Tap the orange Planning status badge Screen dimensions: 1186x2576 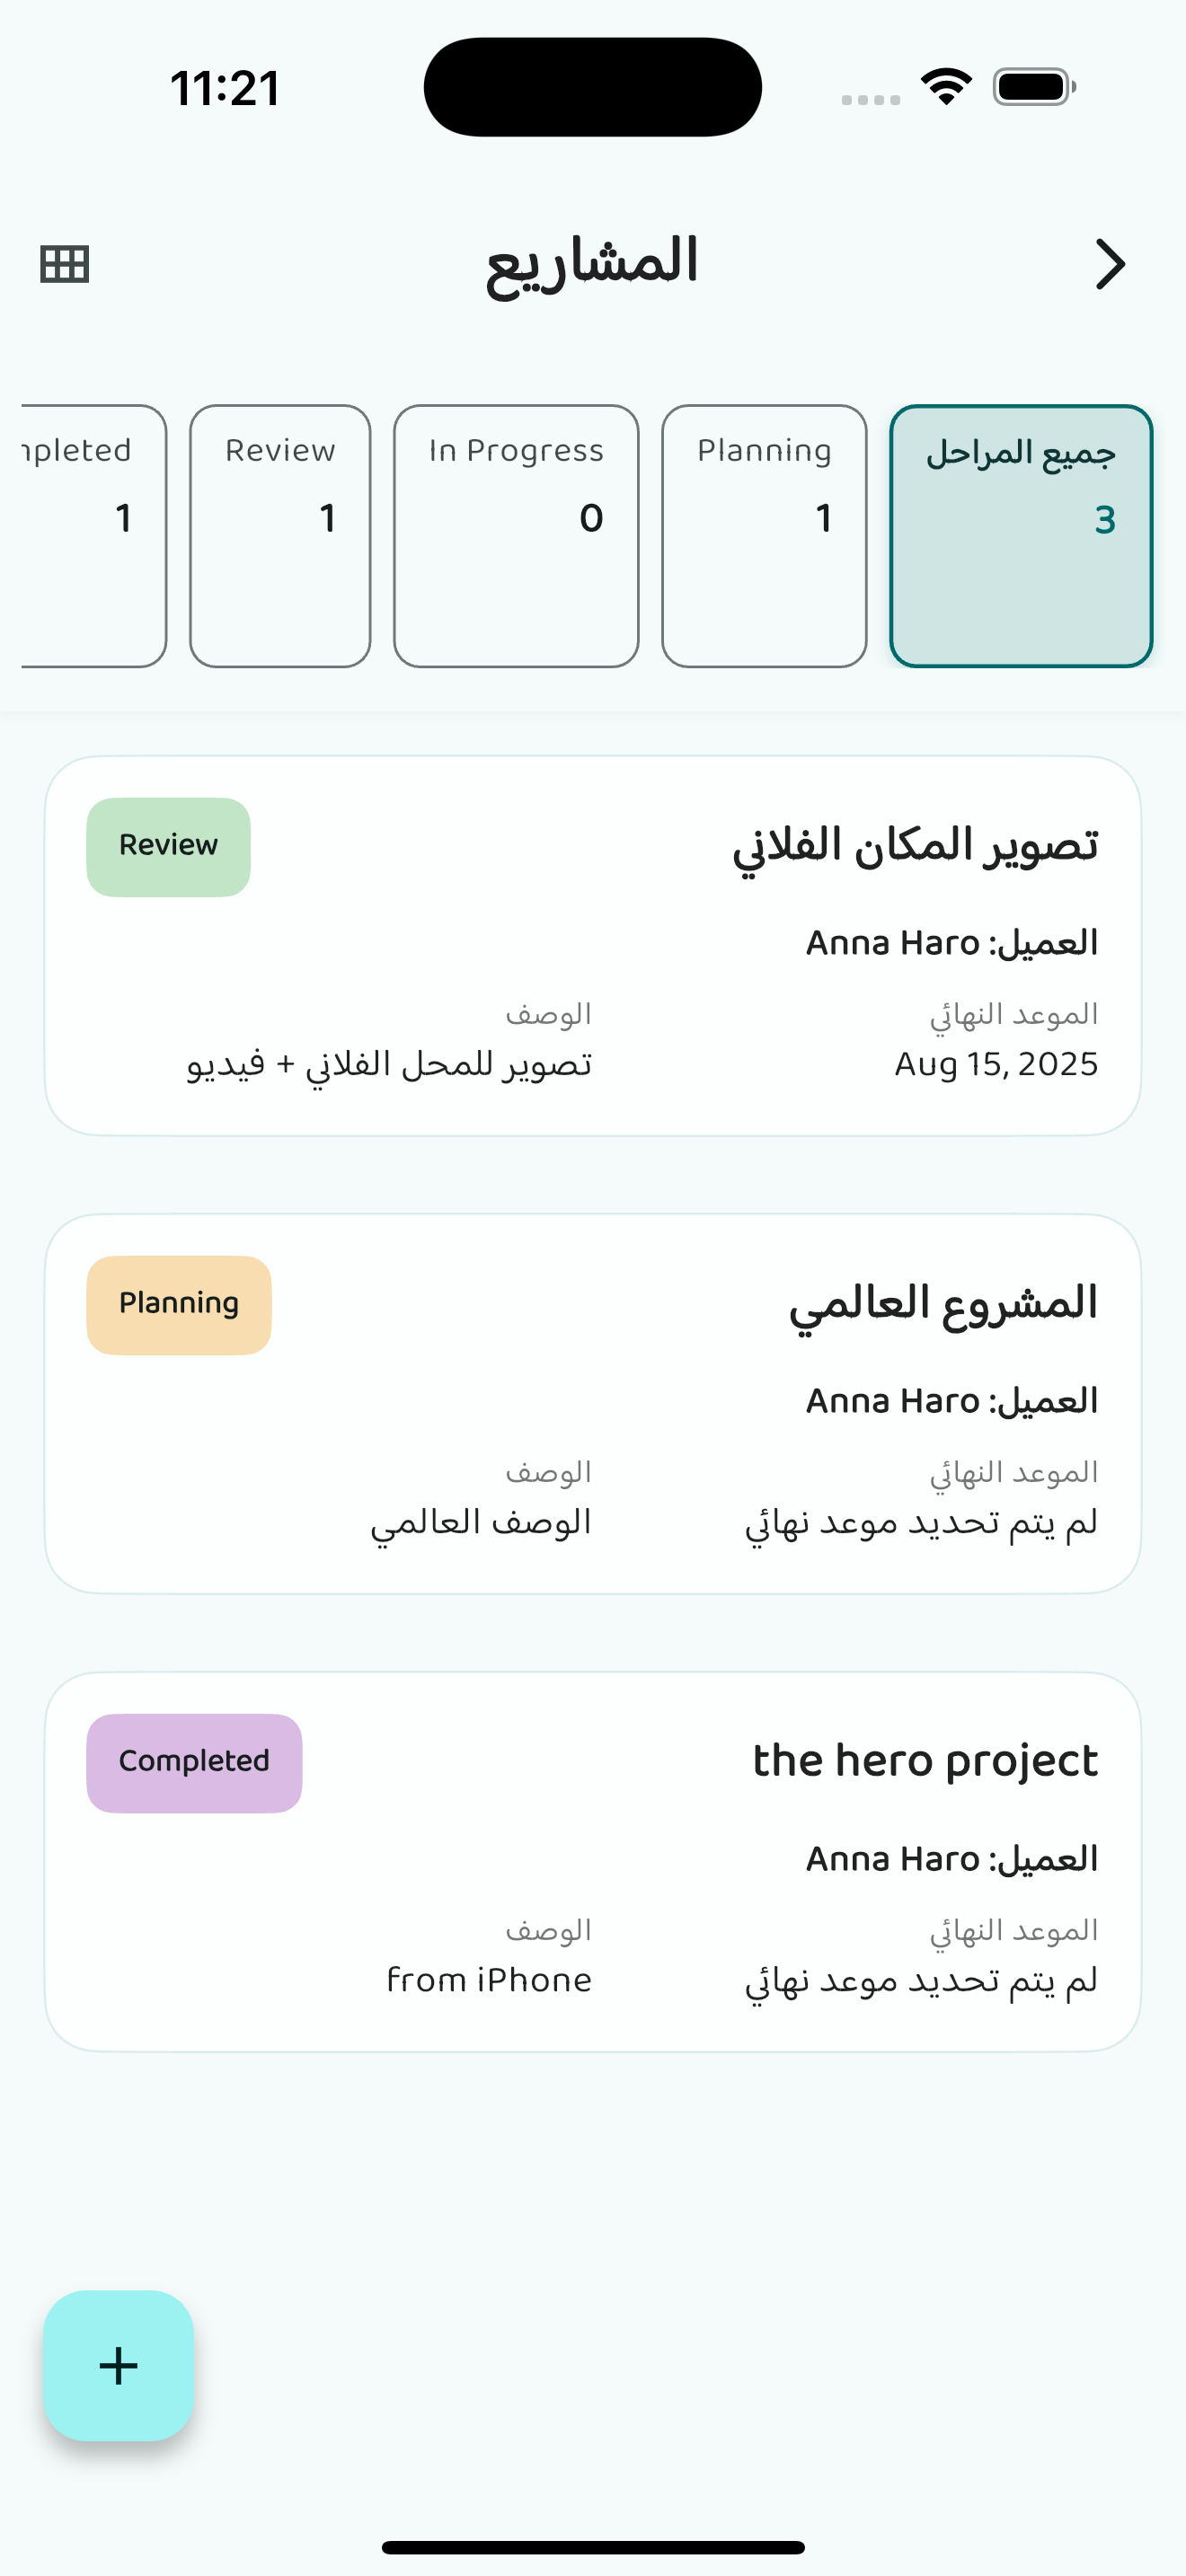[179, 1304]
